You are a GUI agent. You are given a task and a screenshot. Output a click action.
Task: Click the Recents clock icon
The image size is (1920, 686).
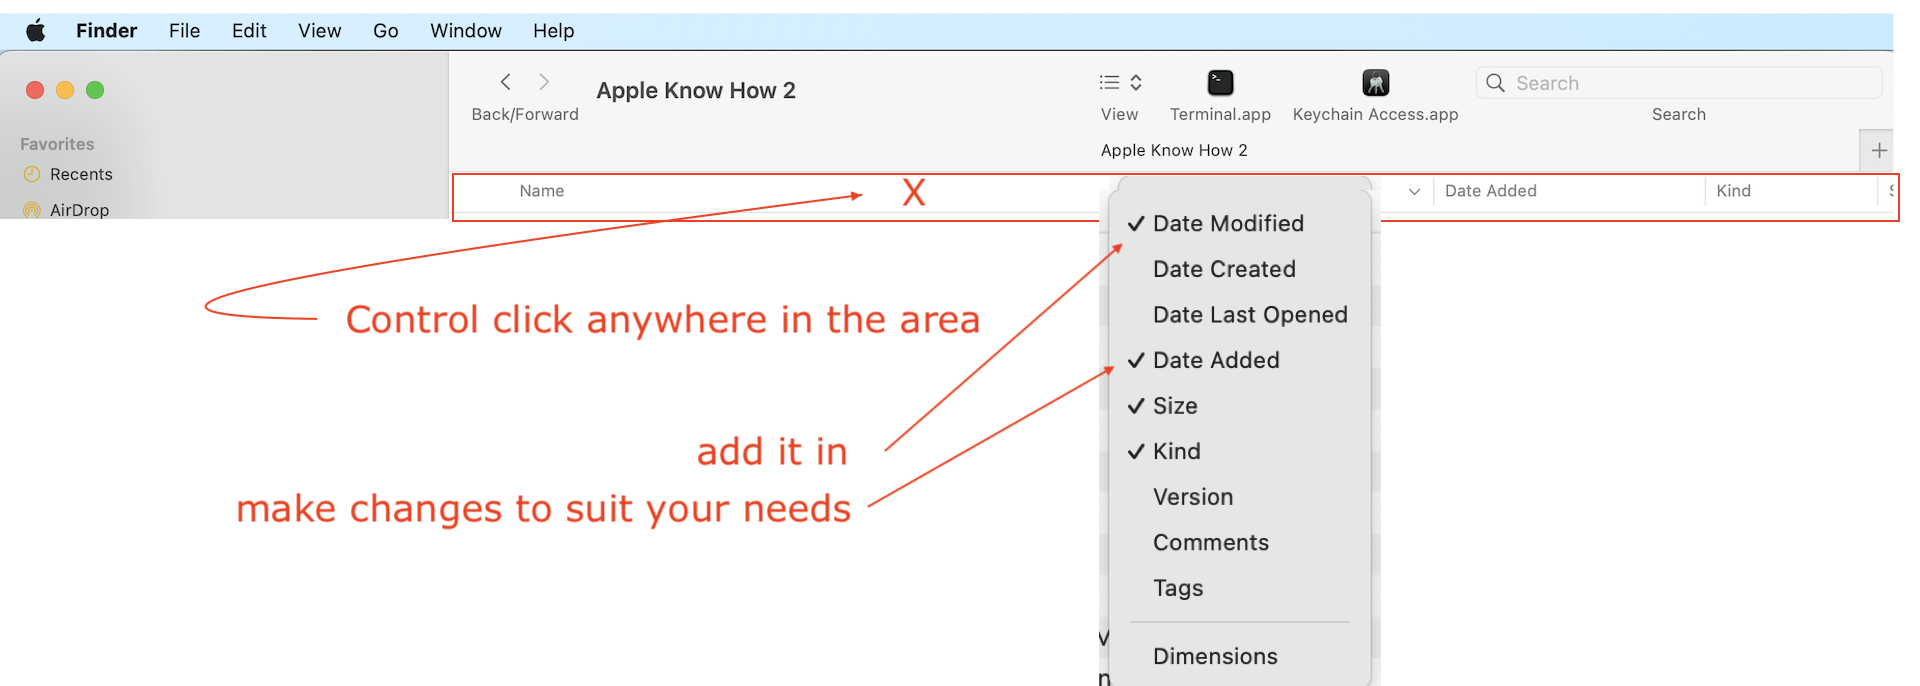coord(32,174)
